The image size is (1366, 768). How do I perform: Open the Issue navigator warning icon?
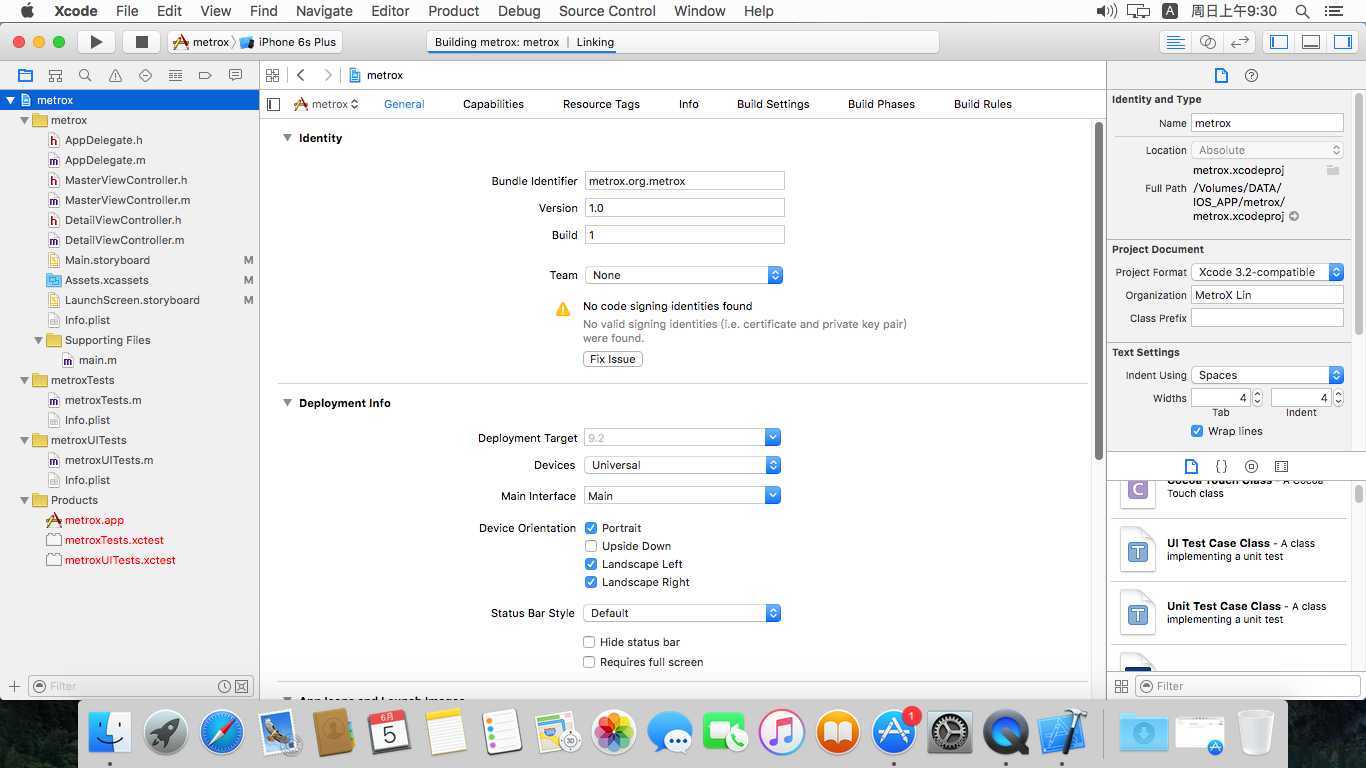click(115, 75)
